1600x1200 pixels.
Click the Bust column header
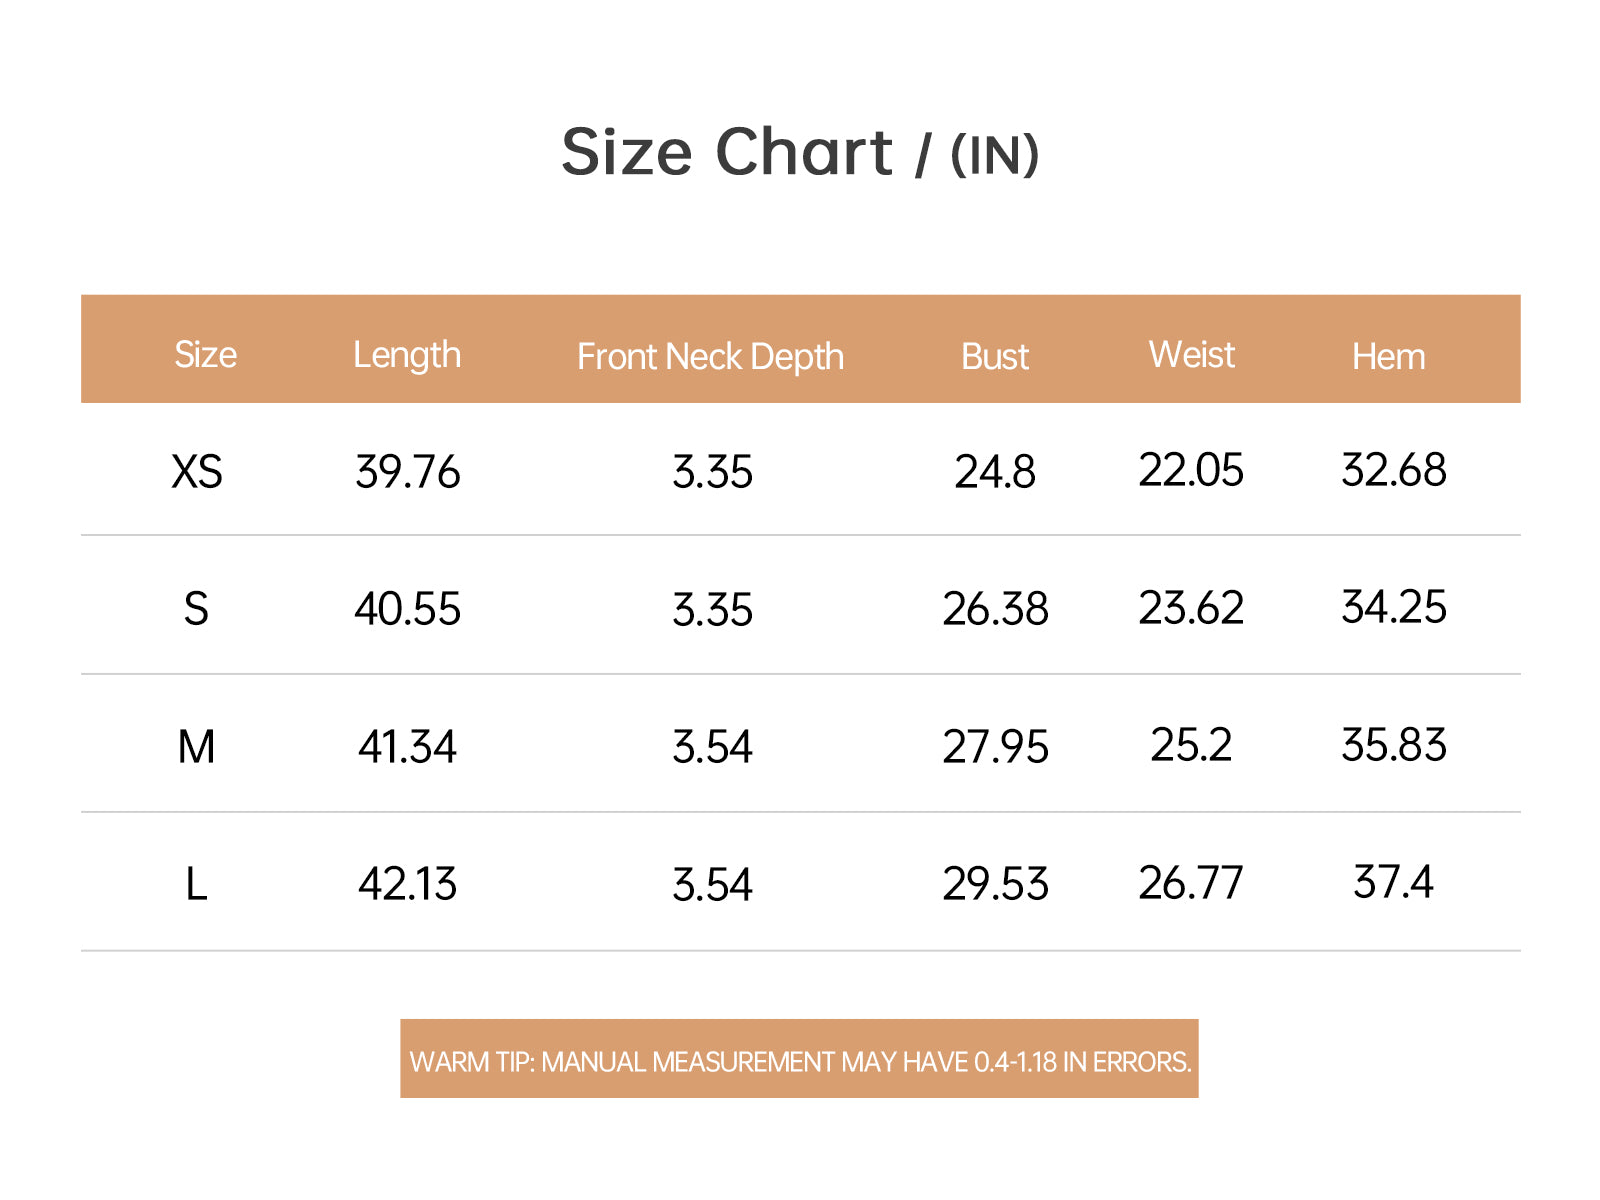pyautogui.click(x=995, y=356)
